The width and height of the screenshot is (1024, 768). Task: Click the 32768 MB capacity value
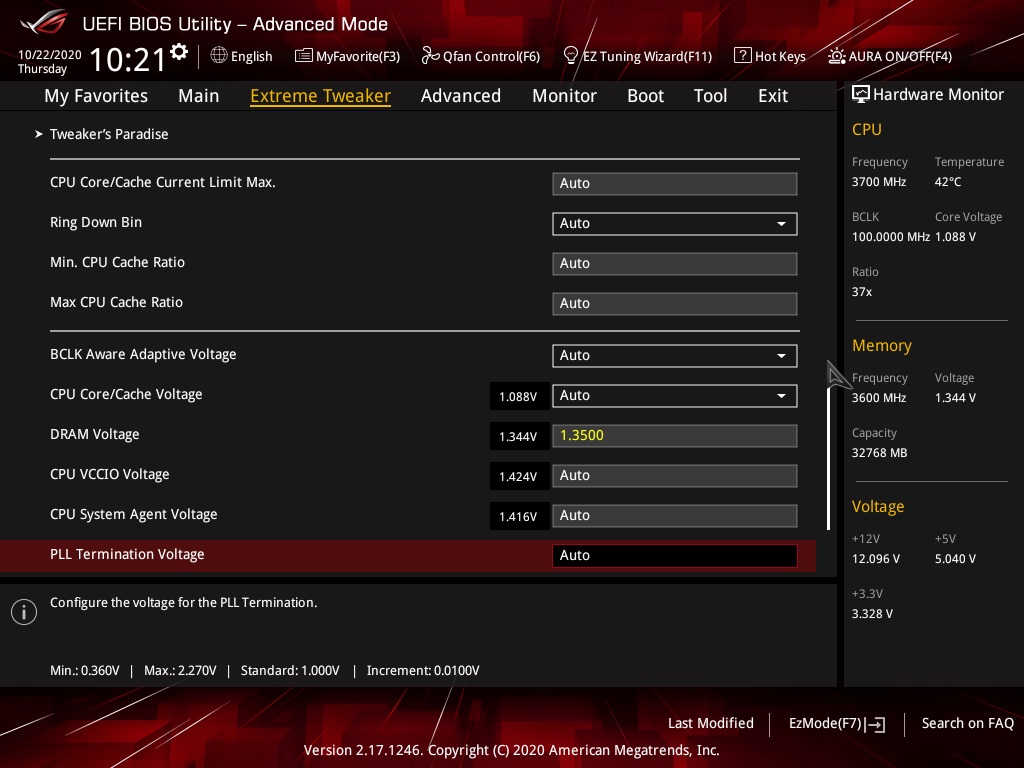pos(880,453)
